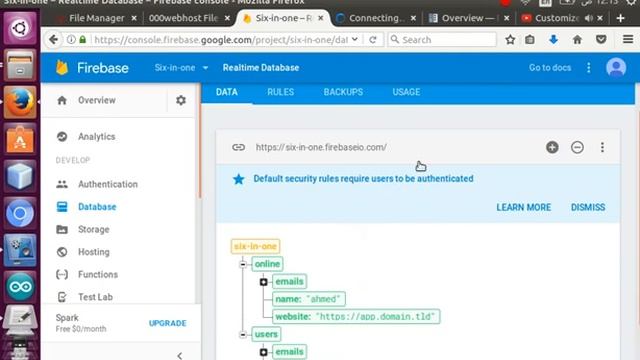
Task: Click the Analytics icon in sidebar
Action: (62, 137)
